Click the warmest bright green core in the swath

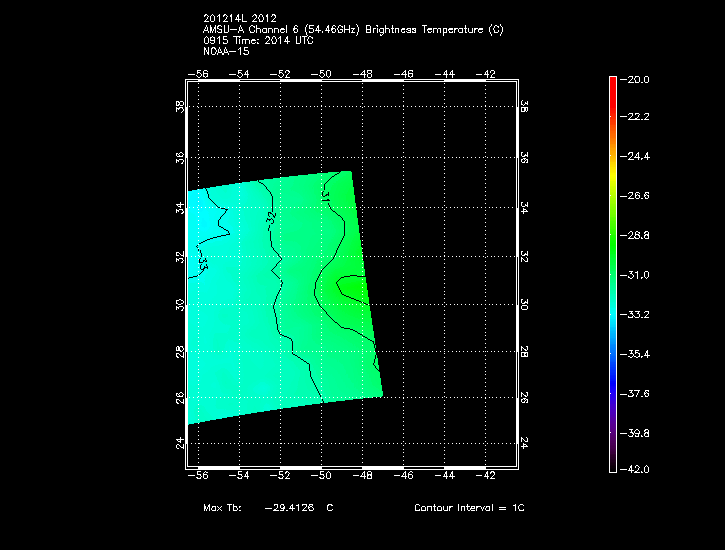point(352,288)
